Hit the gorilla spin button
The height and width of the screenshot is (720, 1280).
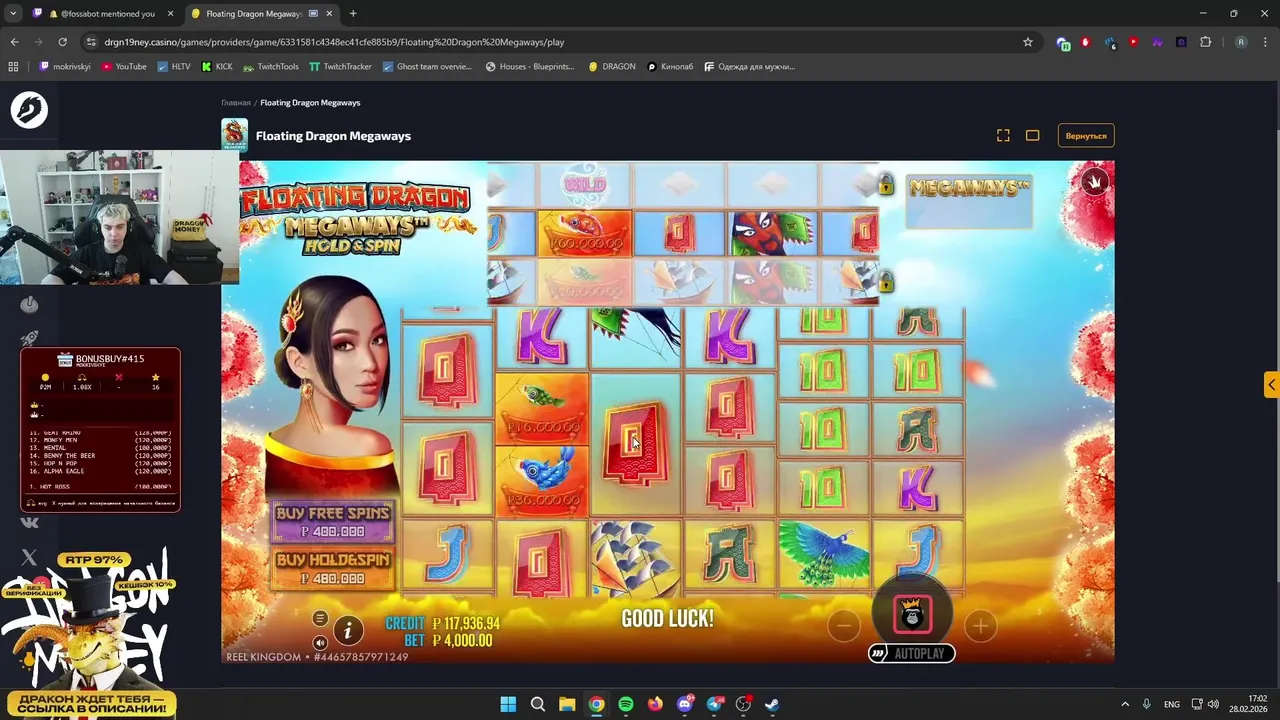(x=911, y=615)
